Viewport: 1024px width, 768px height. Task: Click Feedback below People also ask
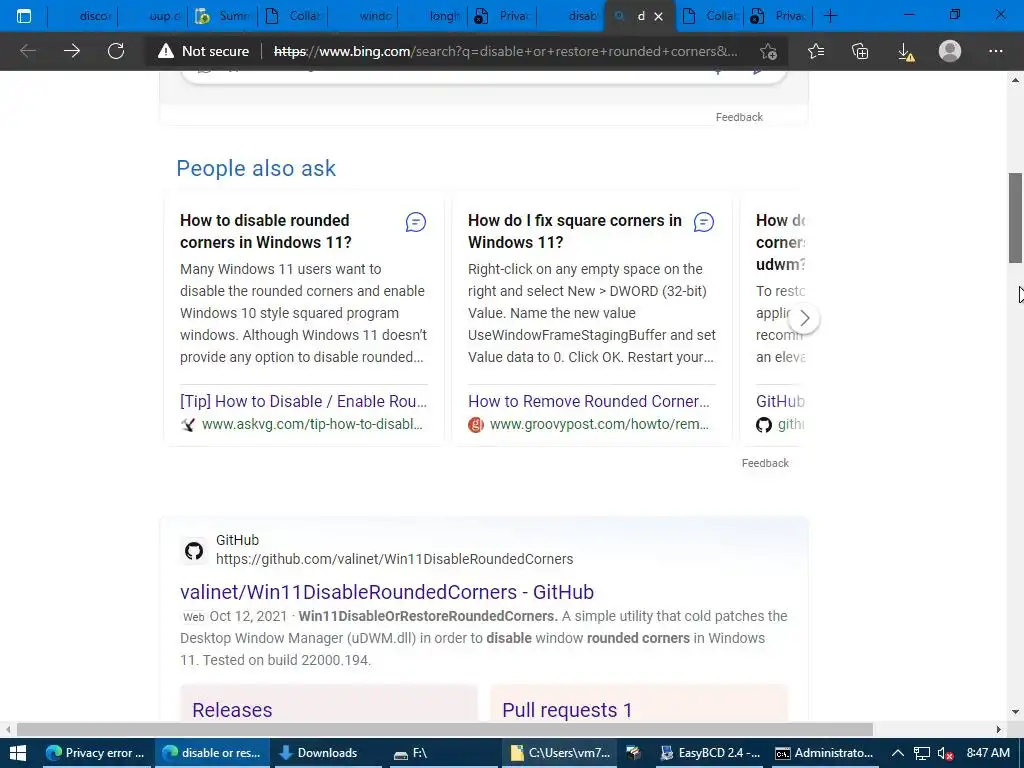765,463
